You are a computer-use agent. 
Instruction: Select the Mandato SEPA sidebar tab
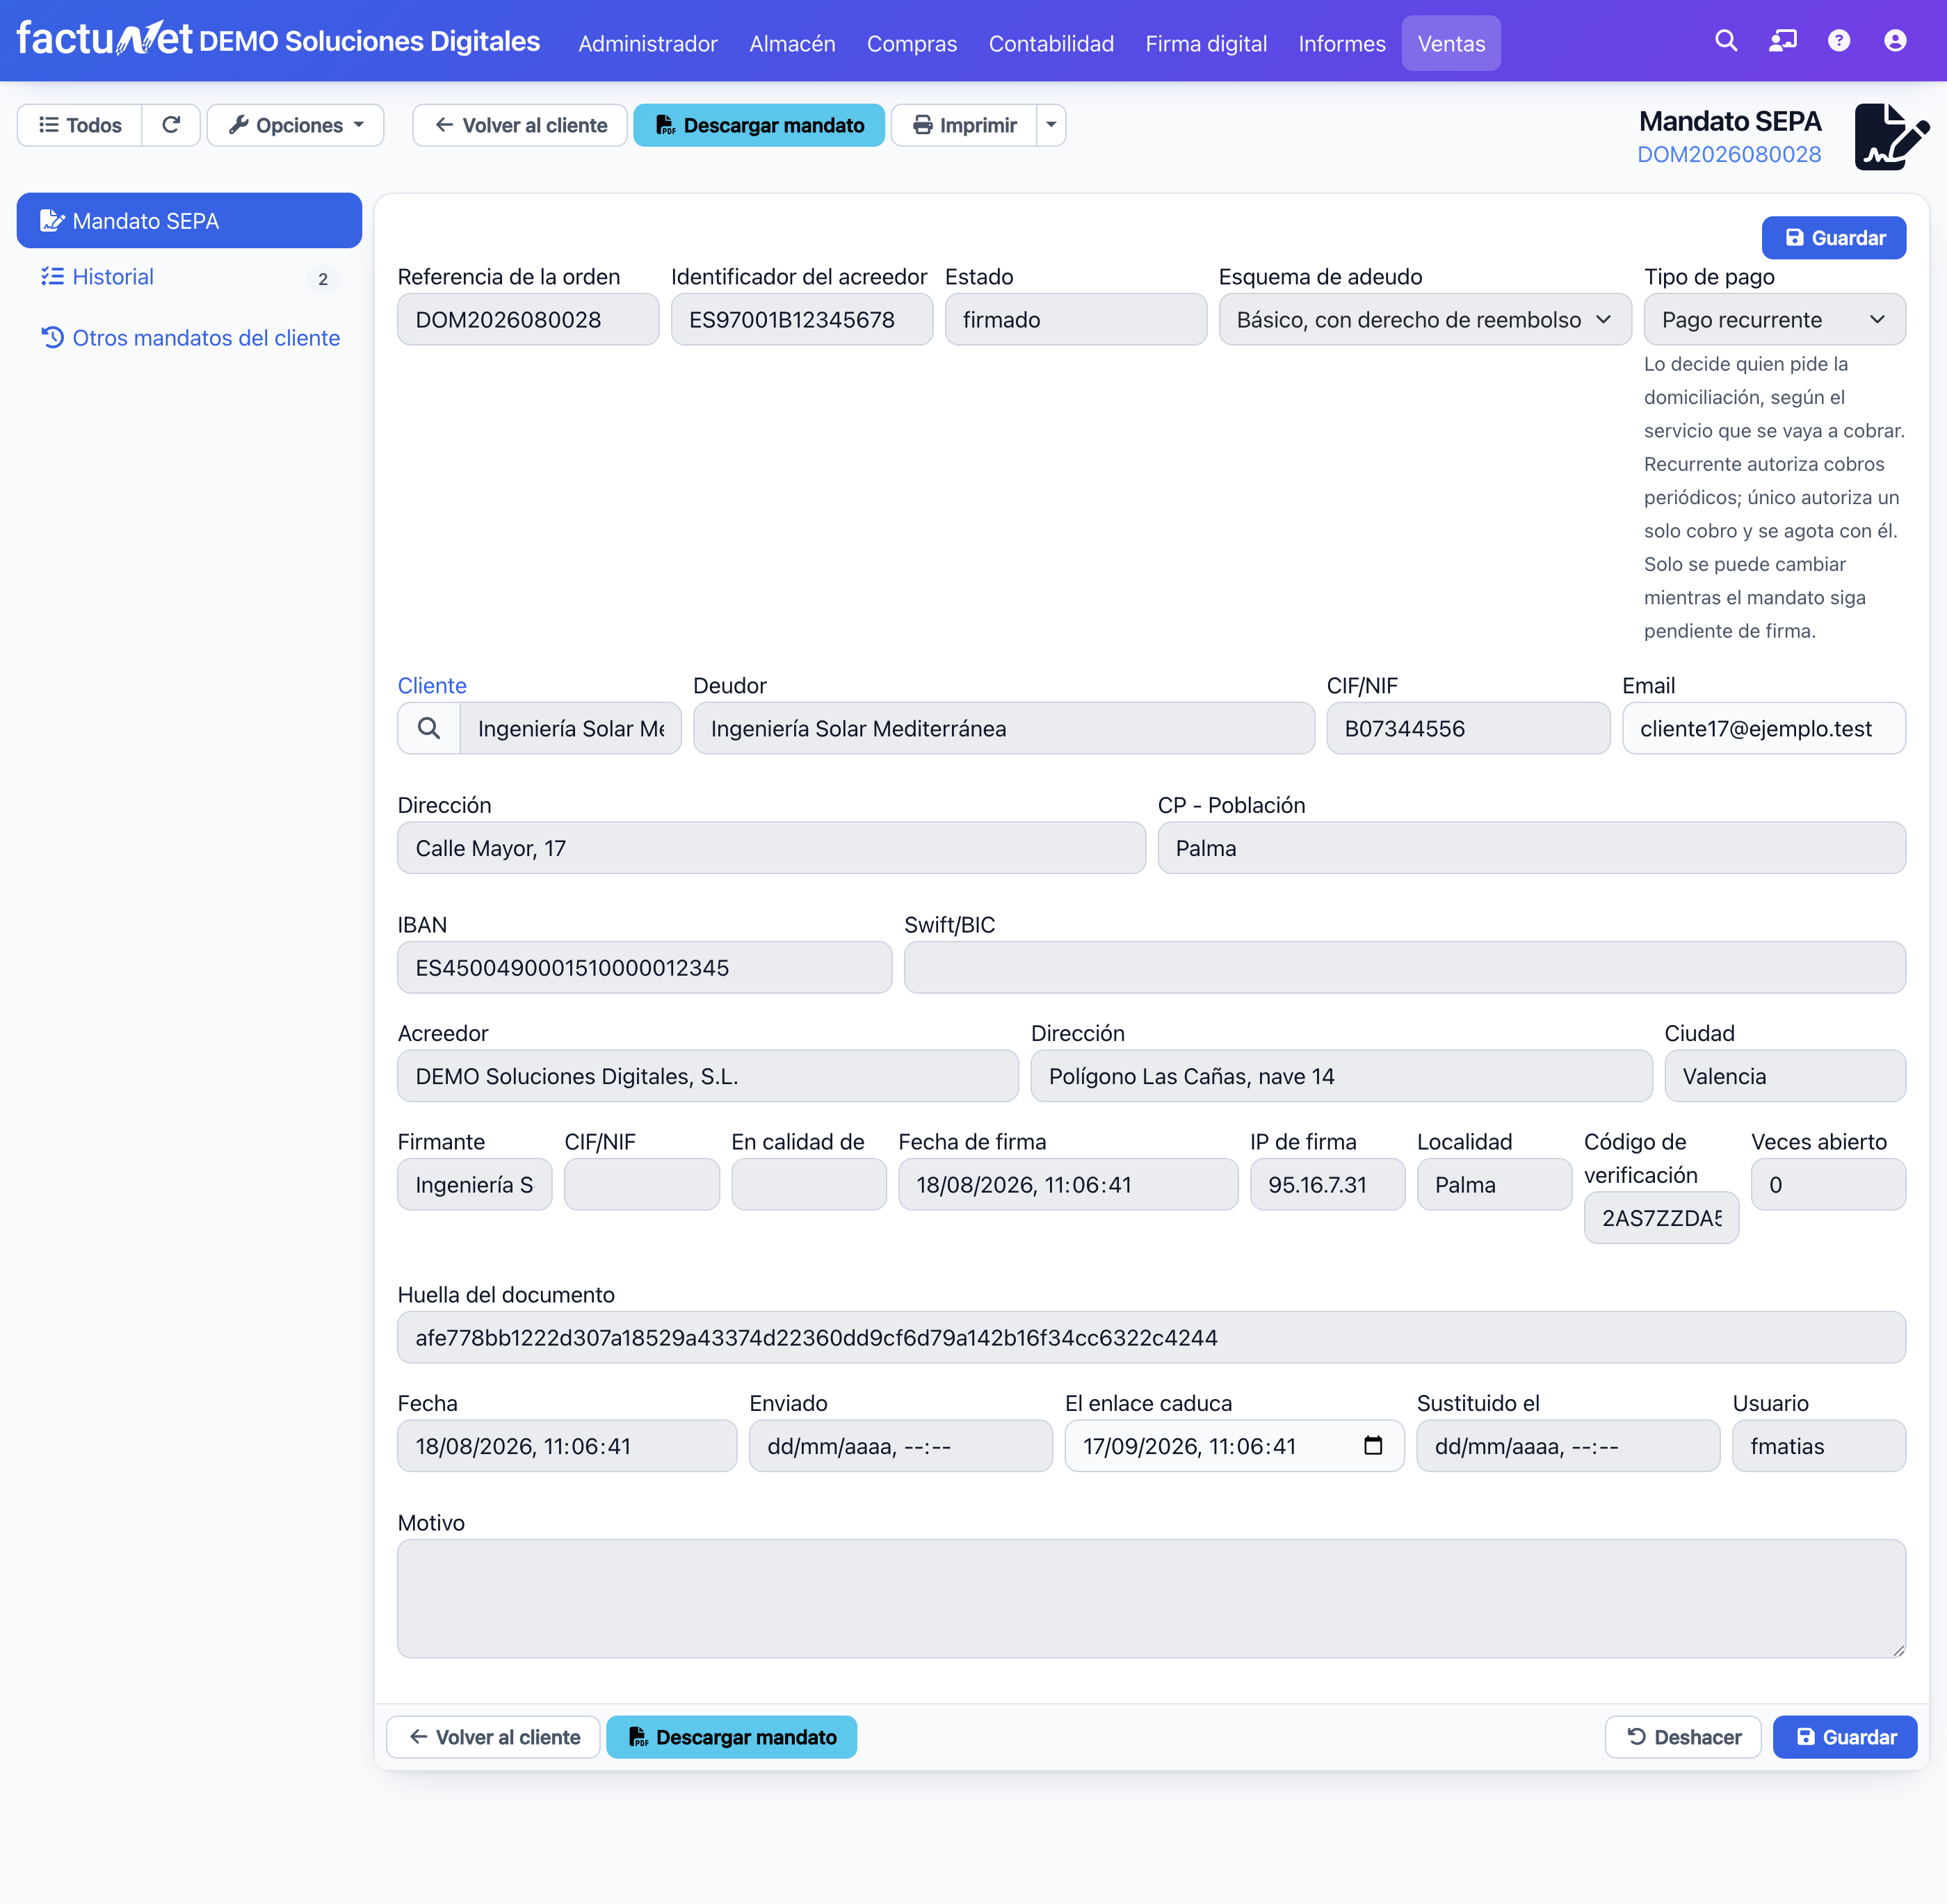pos(189,220)
